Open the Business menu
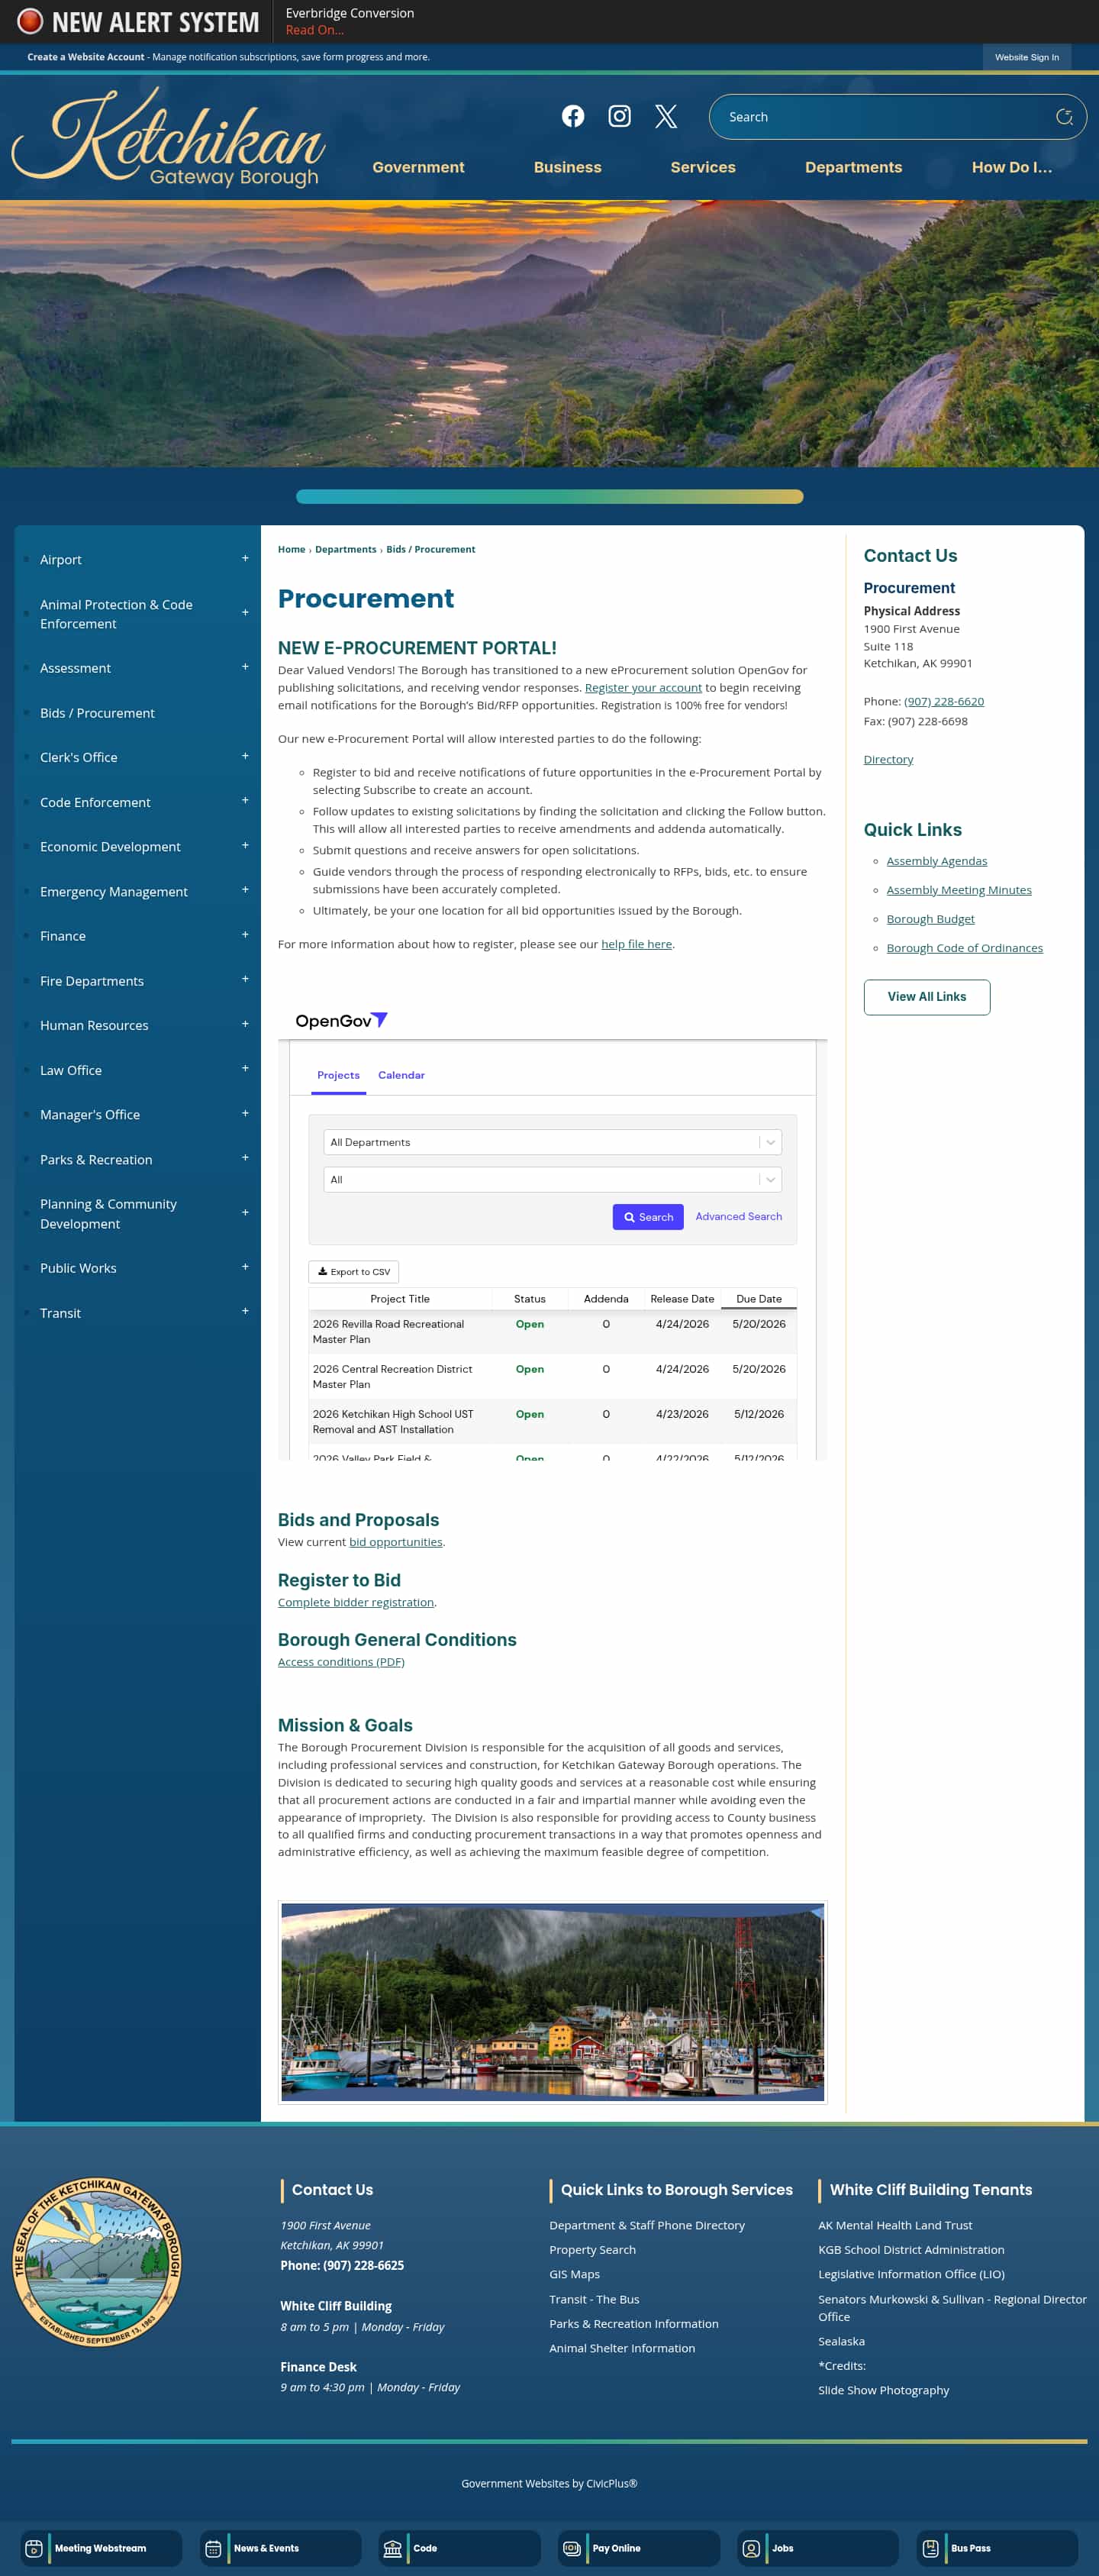 (x=567, y=167)
